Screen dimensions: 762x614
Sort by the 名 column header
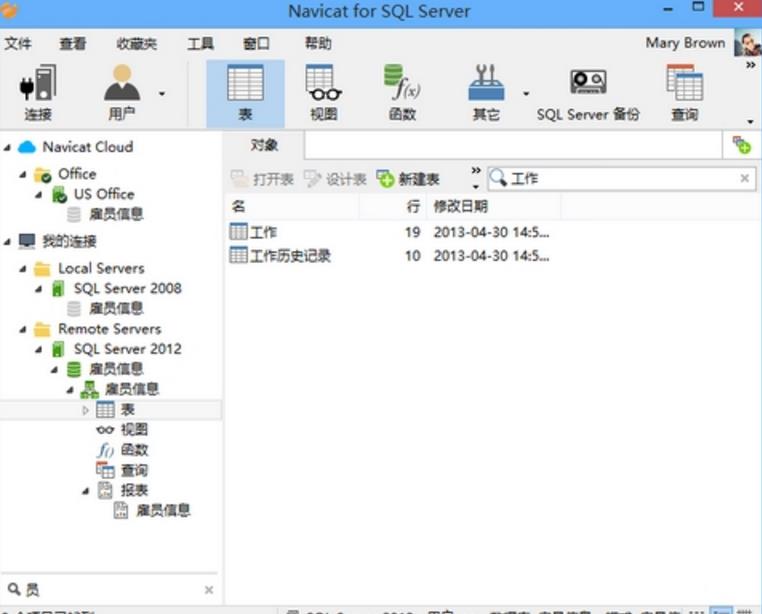(293, 207)
